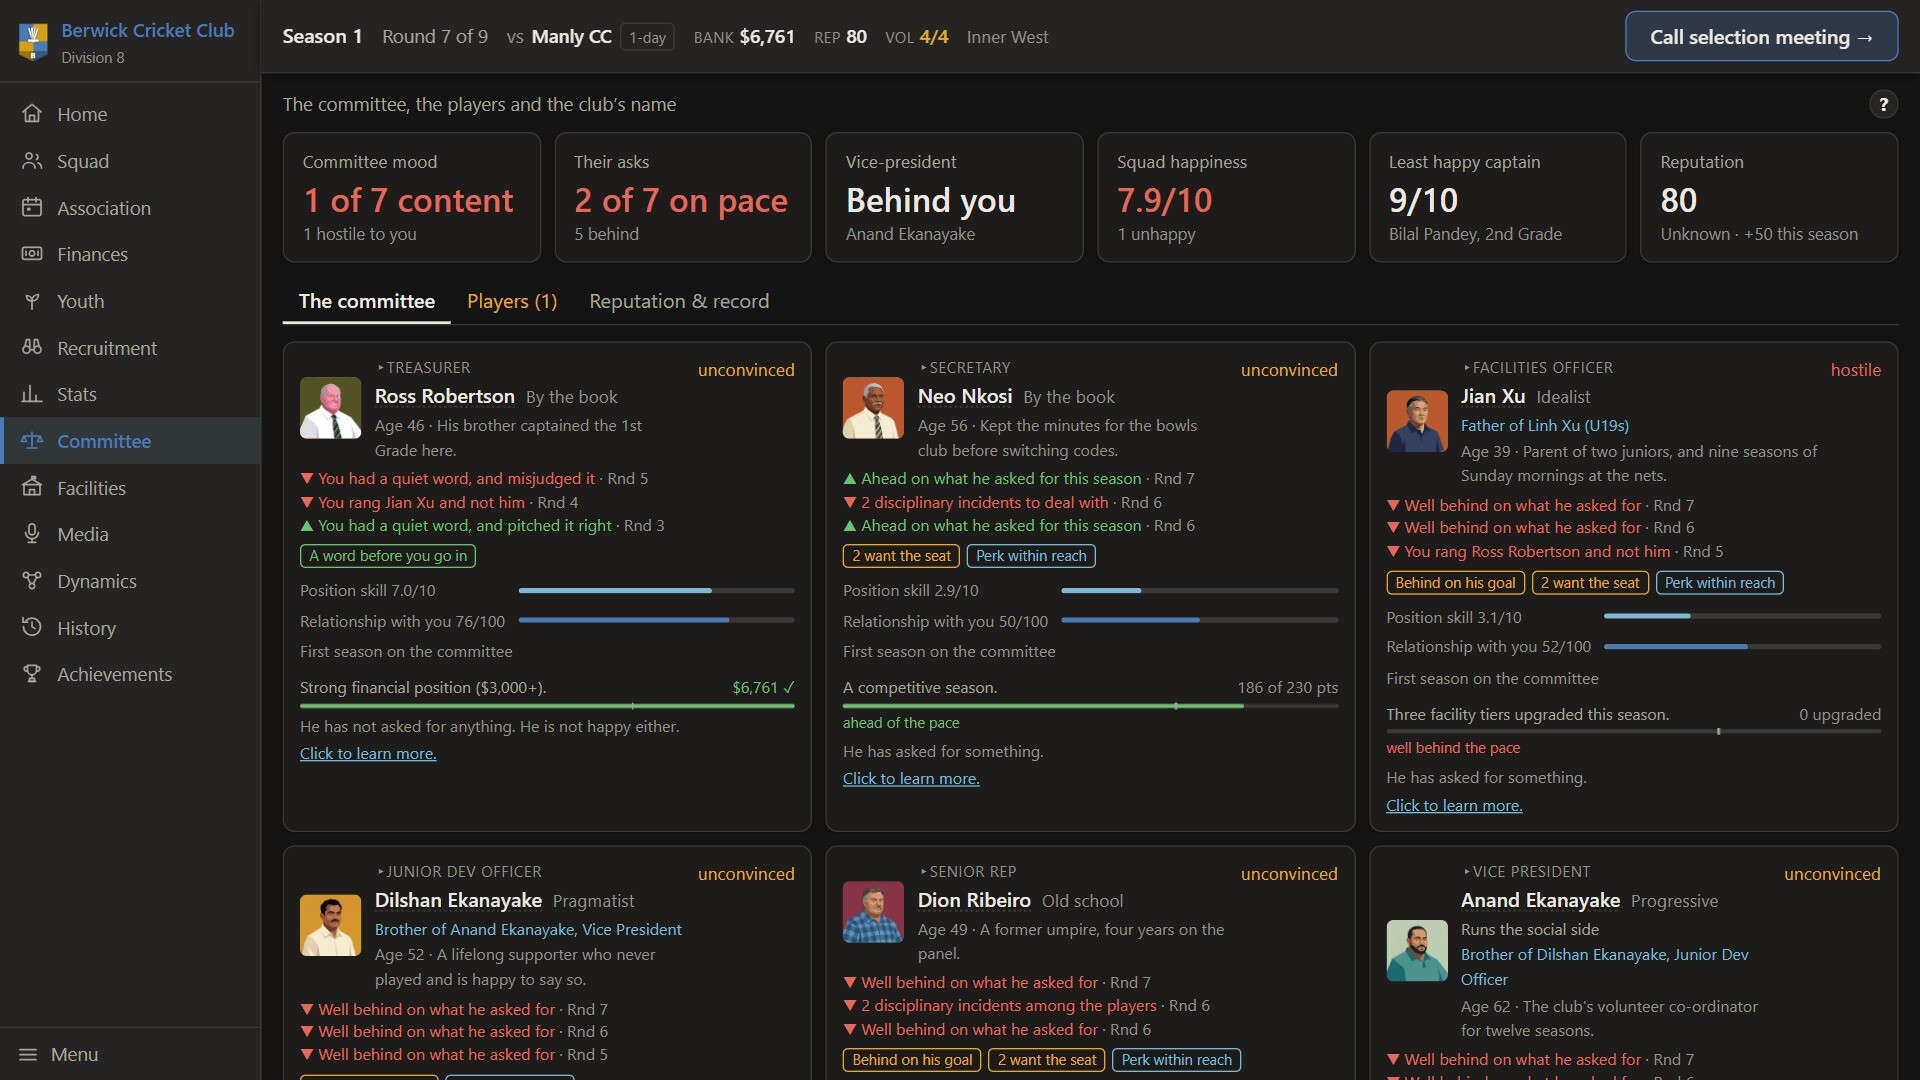This screenshot has width=1920, height=1080.
Task: Open the Achievements trophy icon
Action: 32,674
